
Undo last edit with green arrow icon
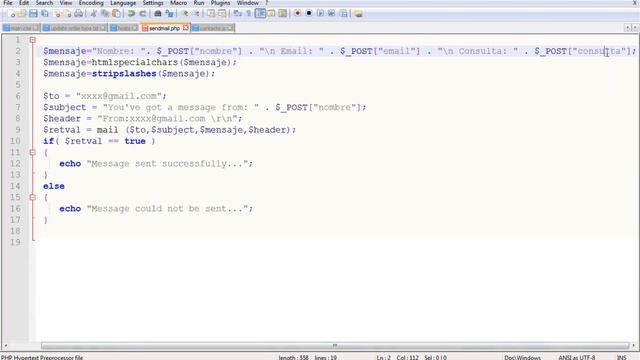point(131,14)
